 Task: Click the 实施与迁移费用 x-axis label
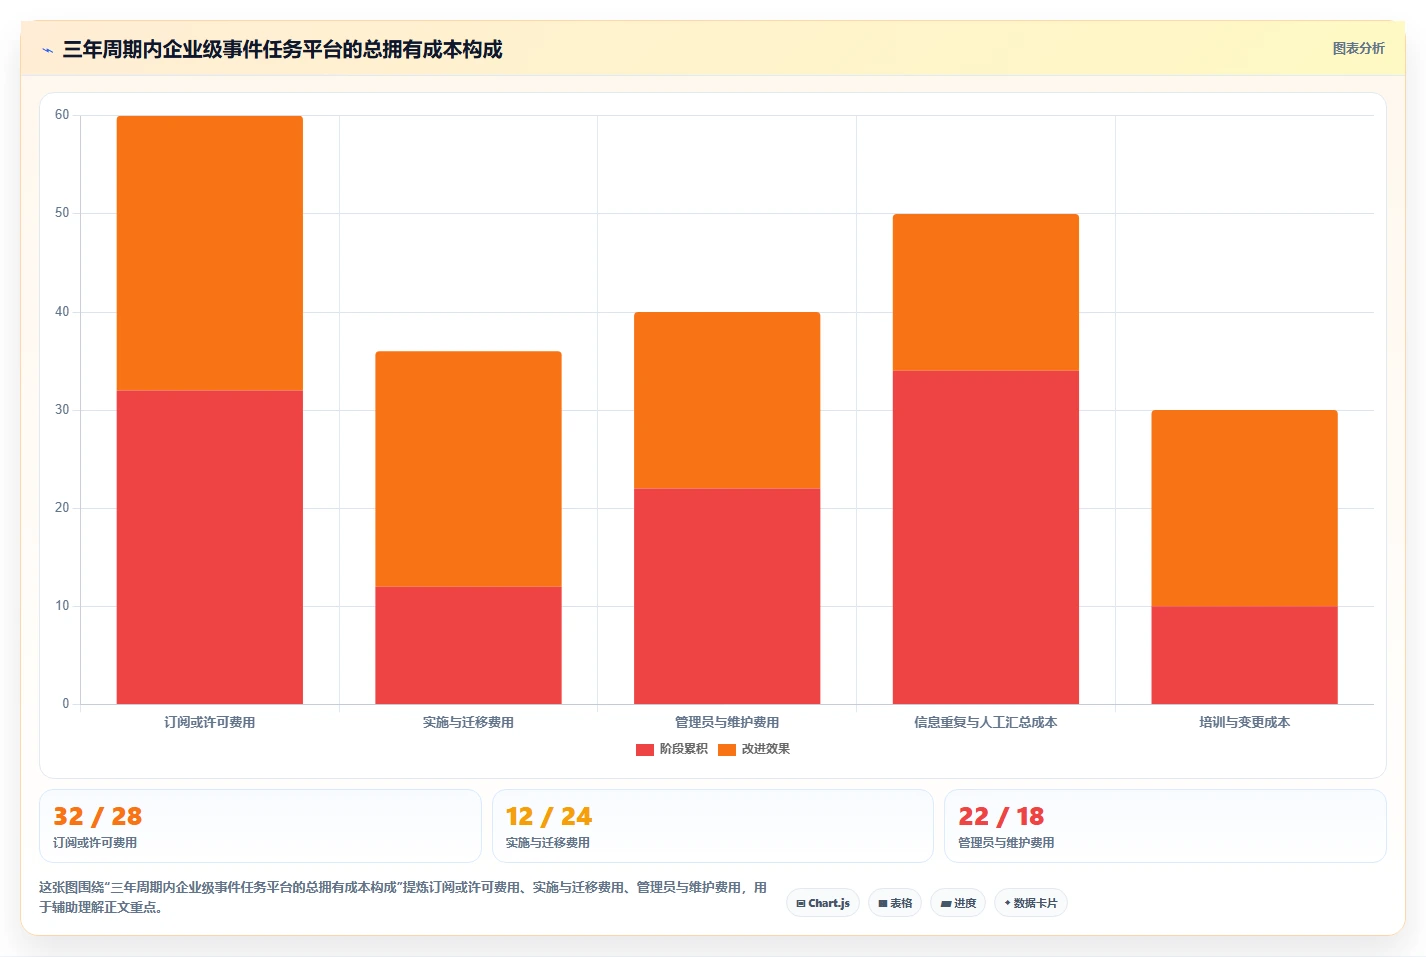(x=468, y=722)
